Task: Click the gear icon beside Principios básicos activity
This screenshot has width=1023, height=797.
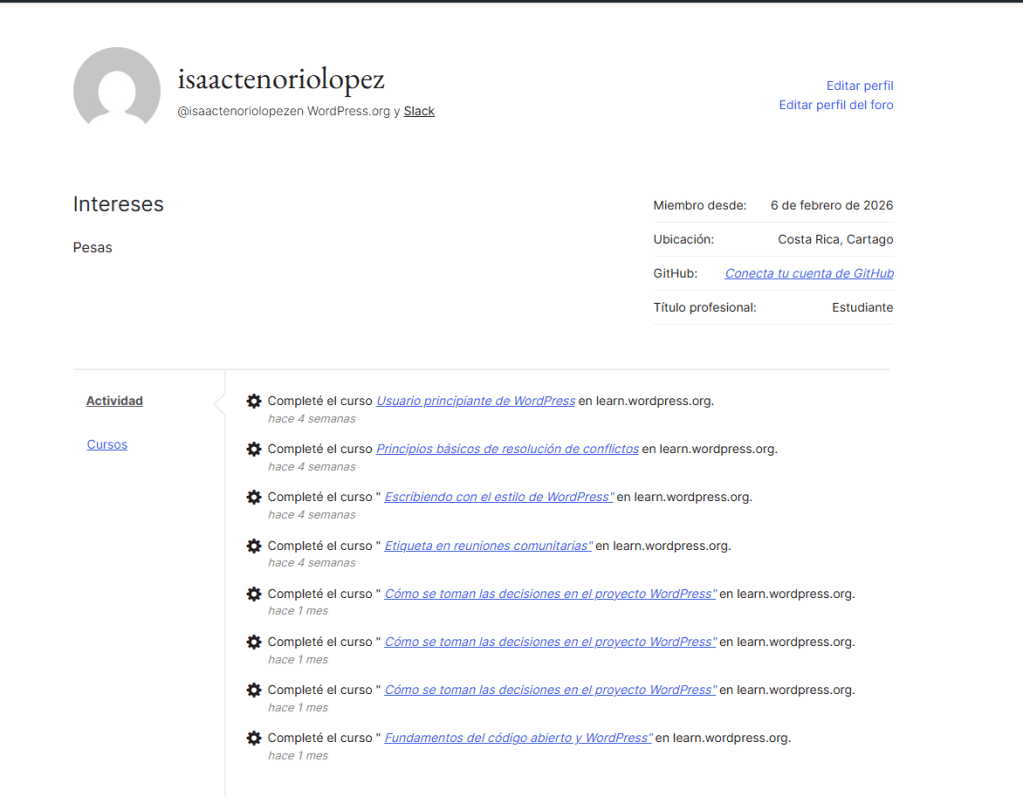Action: [x=254, y=449]
